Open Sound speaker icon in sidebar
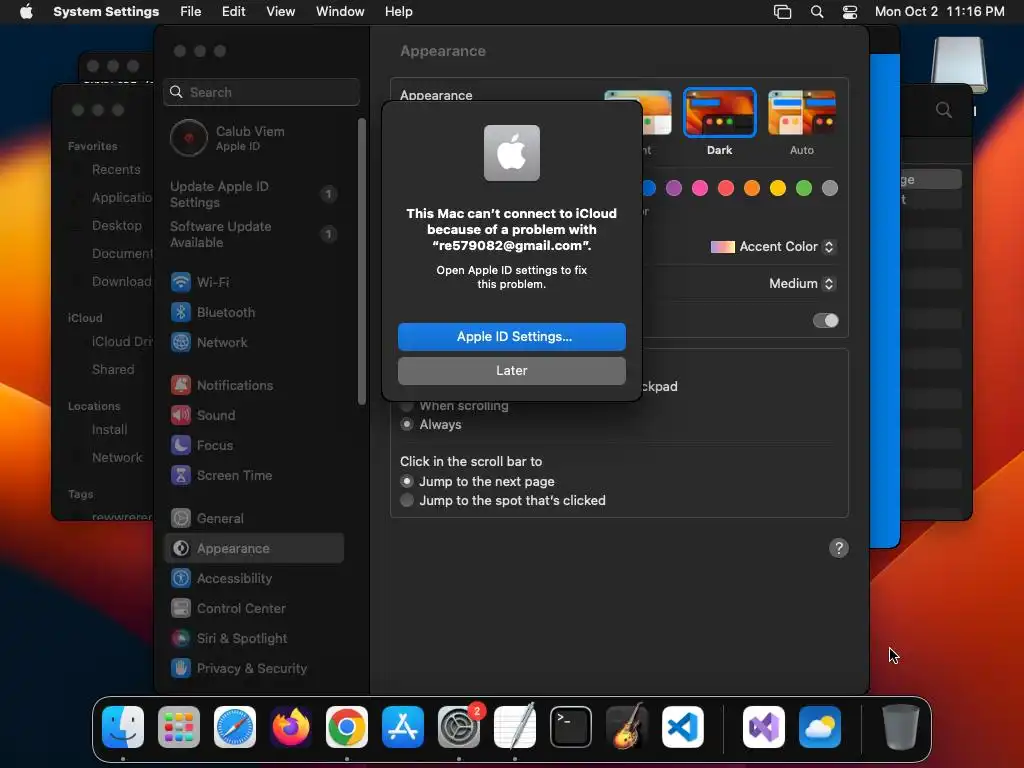The height and width of the screenshot is (768, 1024). (181, 415)
